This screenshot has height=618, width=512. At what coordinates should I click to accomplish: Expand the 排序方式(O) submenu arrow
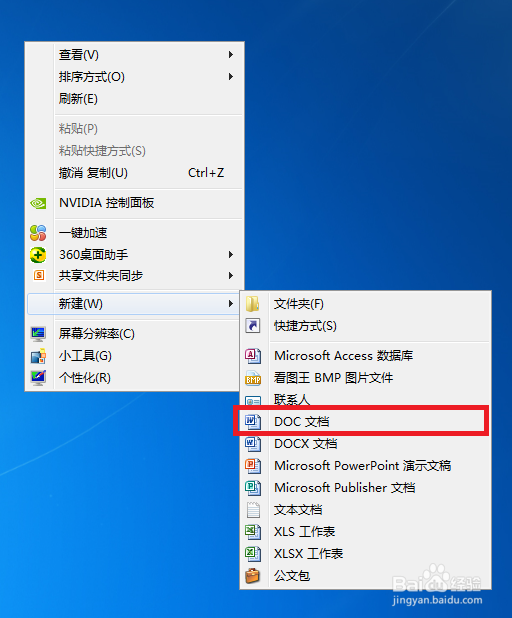(231, 76)
